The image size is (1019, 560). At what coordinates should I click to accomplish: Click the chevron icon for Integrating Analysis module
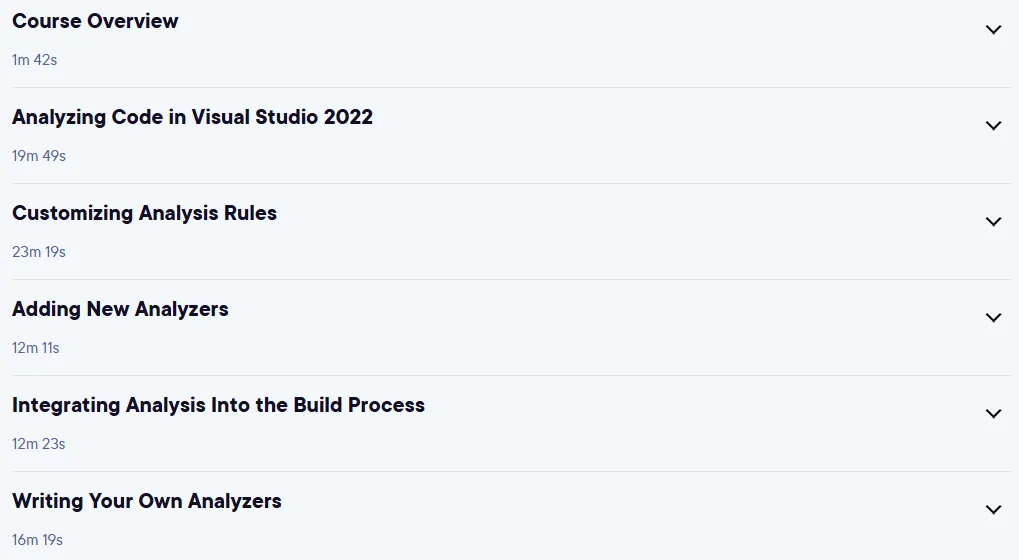point(993,414)
